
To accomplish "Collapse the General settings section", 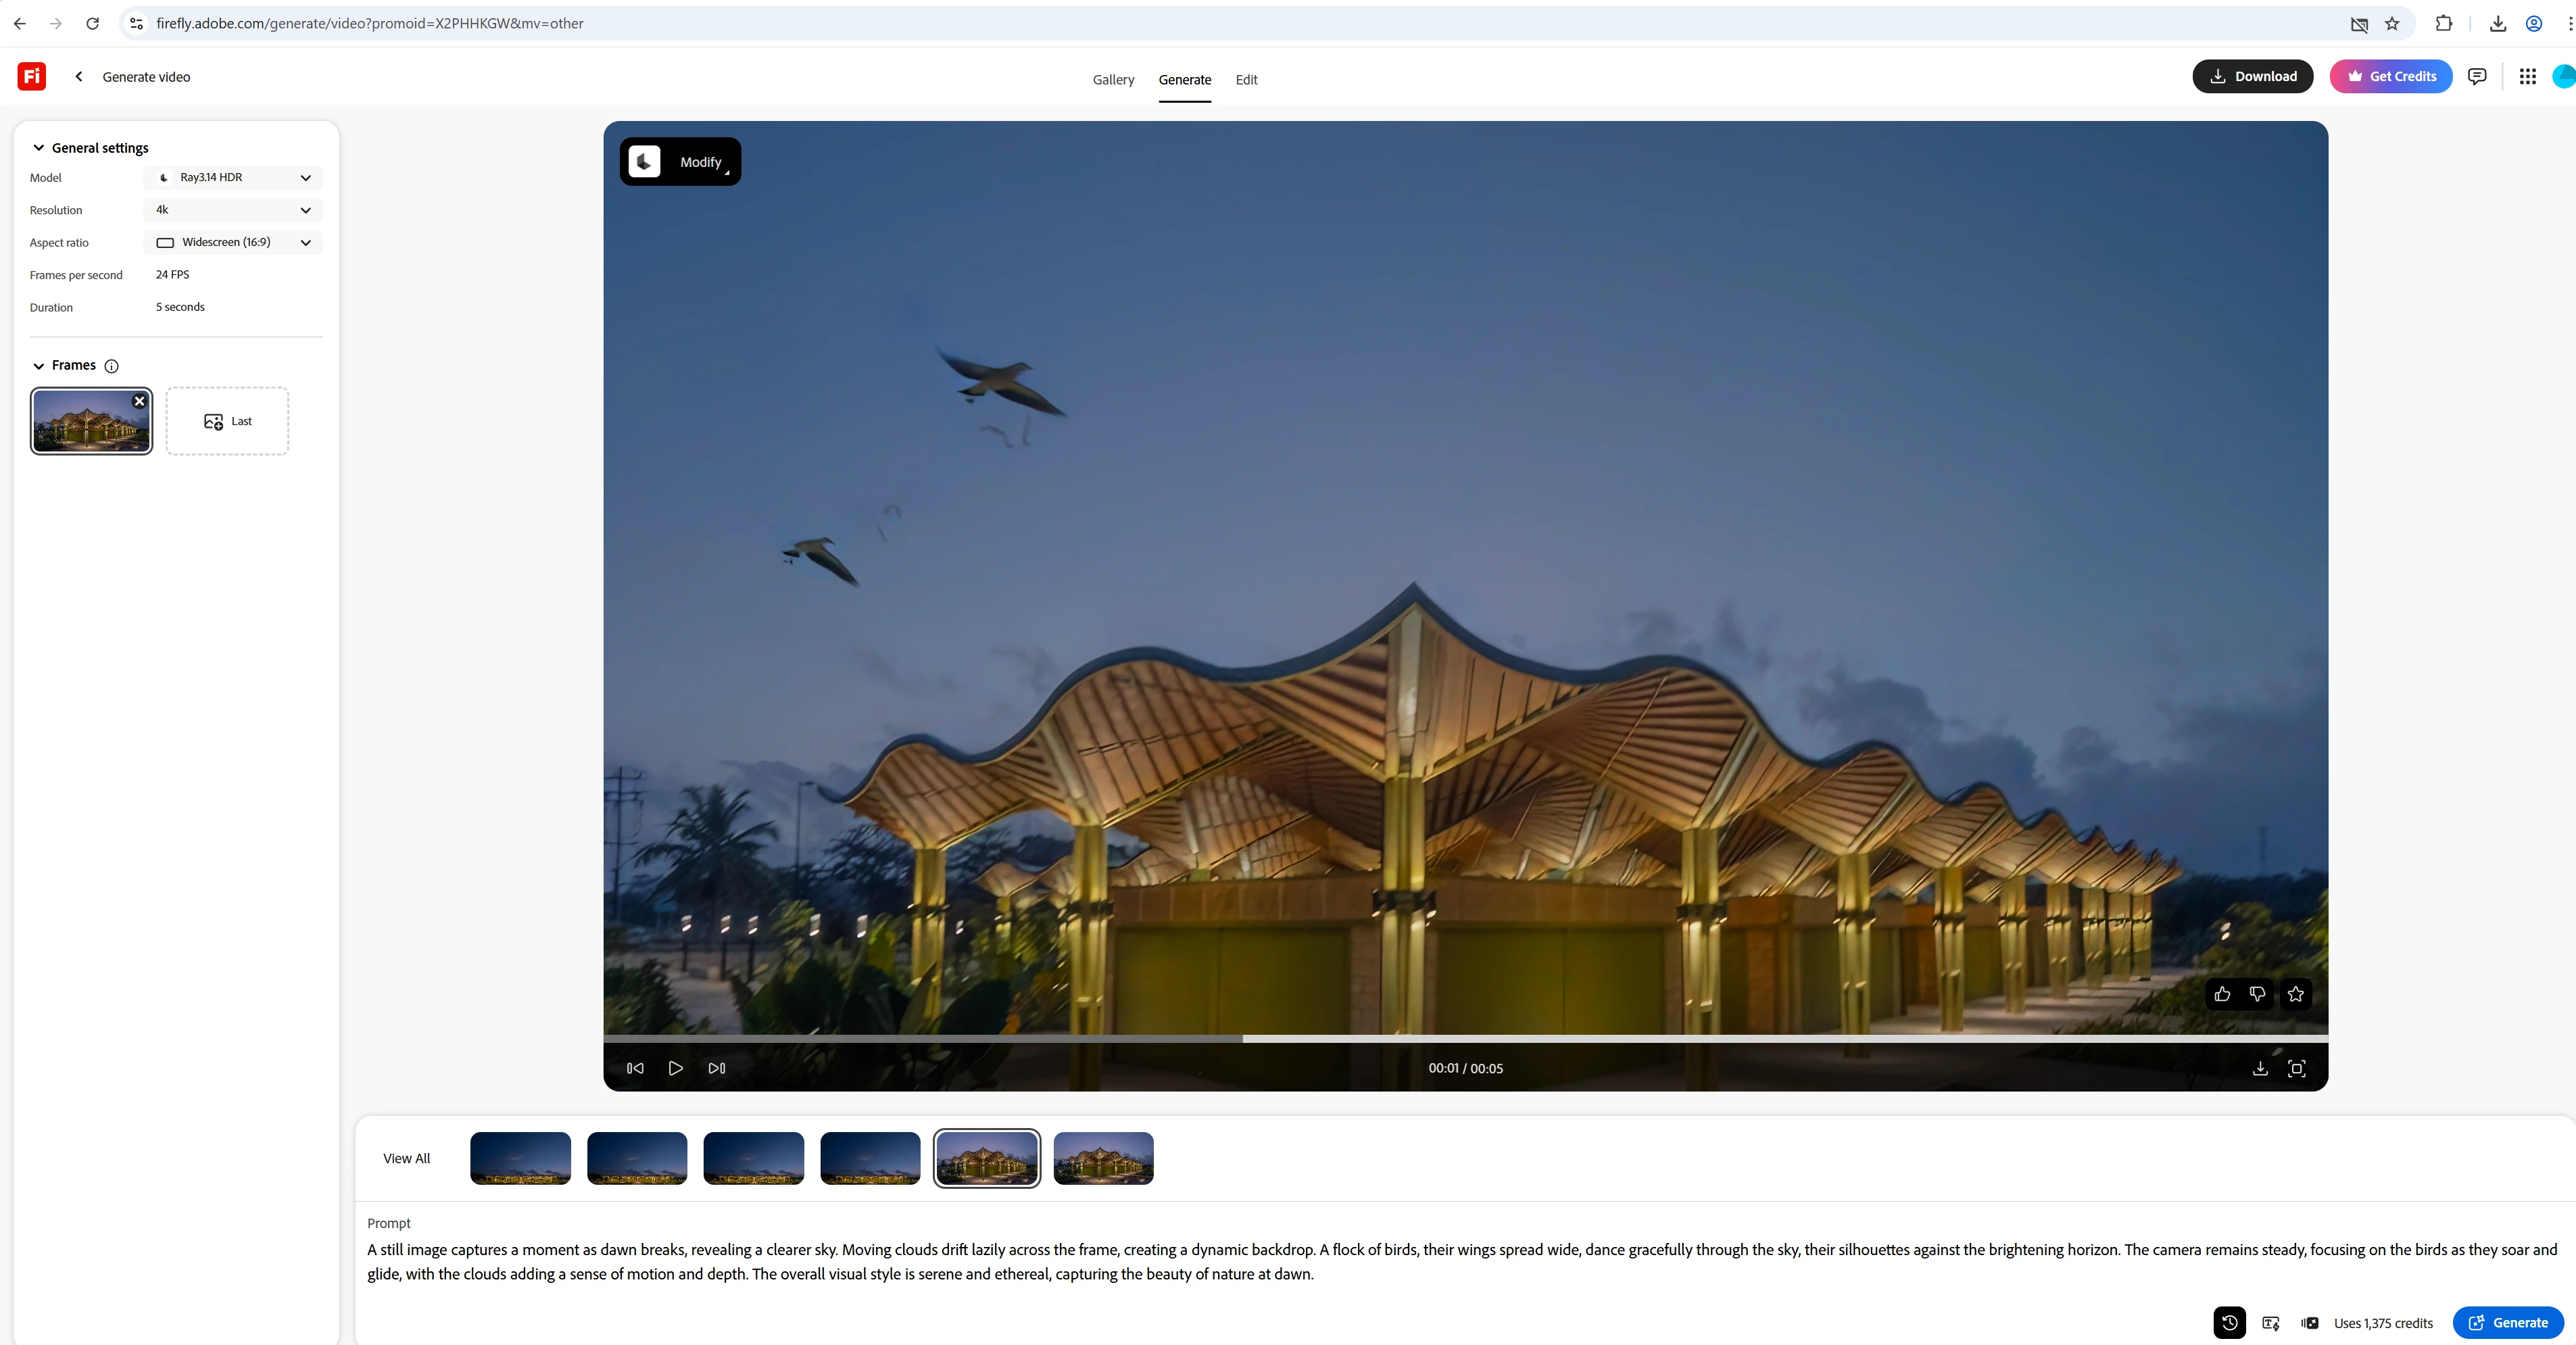I will tap(39, 148).
